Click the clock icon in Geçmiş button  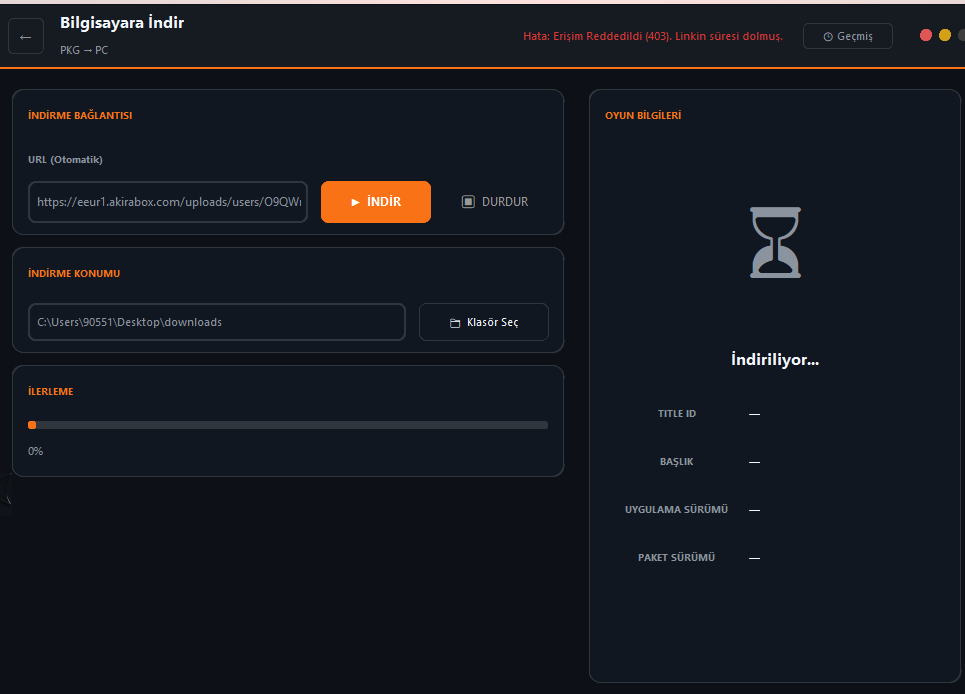(828, 37)
